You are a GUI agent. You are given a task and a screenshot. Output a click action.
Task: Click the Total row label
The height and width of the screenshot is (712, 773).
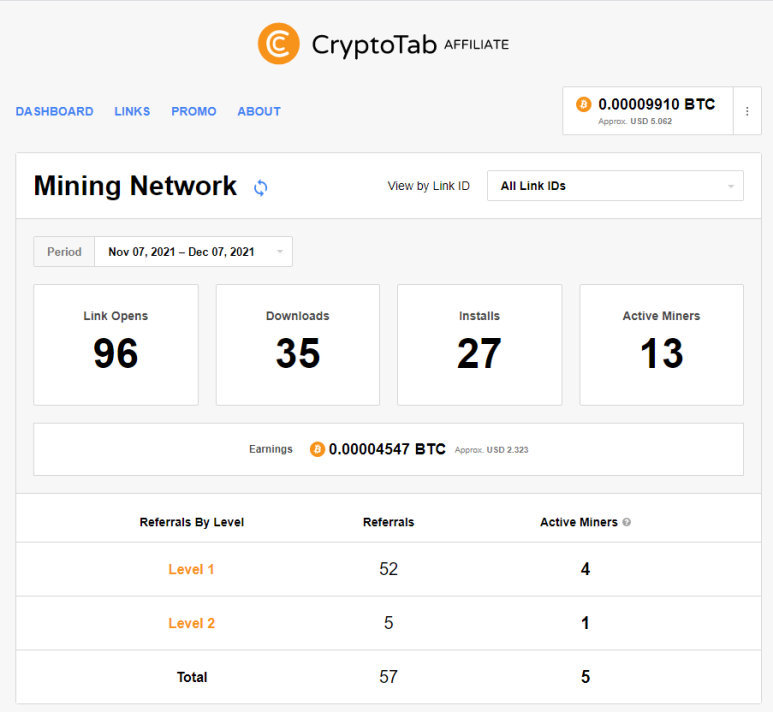coord(192,677)
